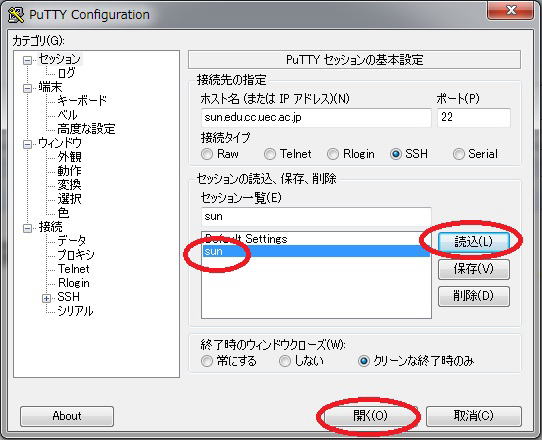Open the 外観 category
This screenshot has height=440, width=542.
[69, 157]
